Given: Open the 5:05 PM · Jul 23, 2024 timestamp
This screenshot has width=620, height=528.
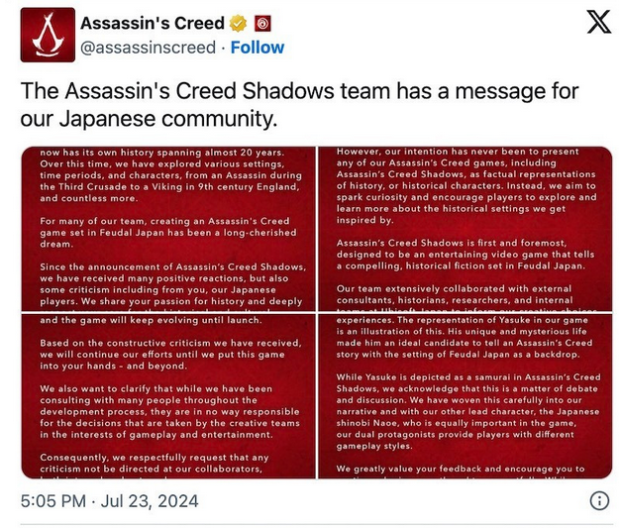Looking at the screenshot, I should click(x=109, y=500).
